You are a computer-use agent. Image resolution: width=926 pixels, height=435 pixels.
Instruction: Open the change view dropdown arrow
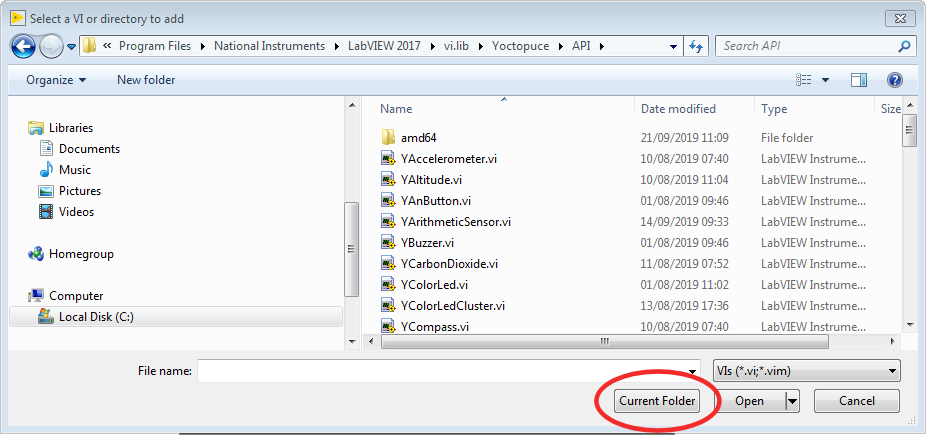coord(826,80)
